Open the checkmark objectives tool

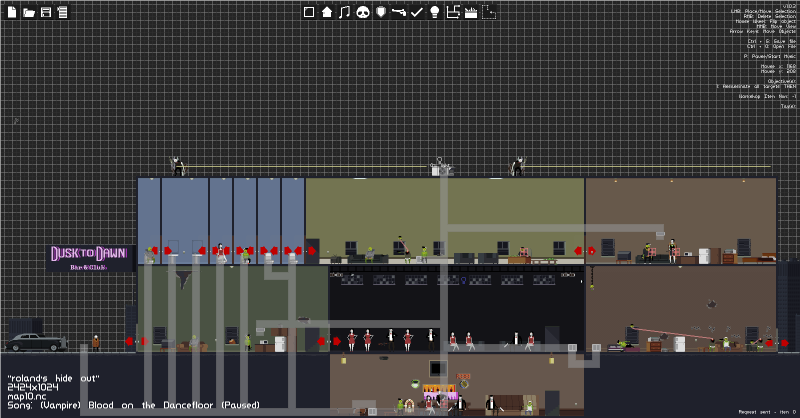coord(416,12)
